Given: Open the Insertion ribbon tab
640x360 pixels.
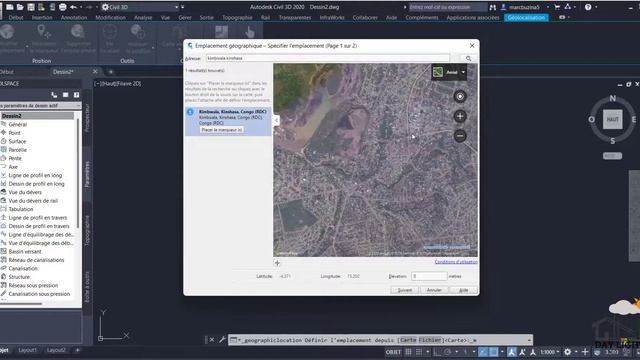Looking at the screenshot, I should 42,18.
